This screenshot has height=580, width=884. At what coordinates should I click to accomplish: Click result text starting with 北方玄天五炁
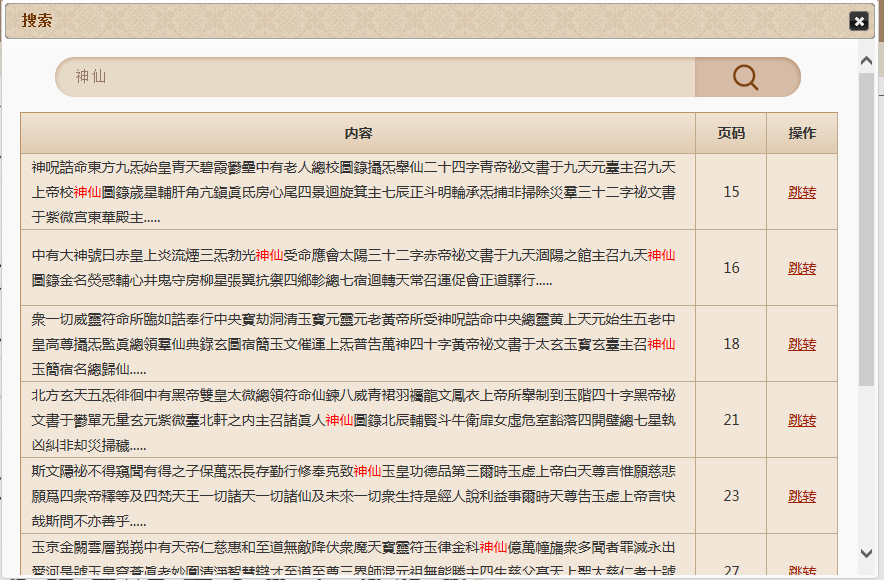pyautogui.click(x=354, y=420)
